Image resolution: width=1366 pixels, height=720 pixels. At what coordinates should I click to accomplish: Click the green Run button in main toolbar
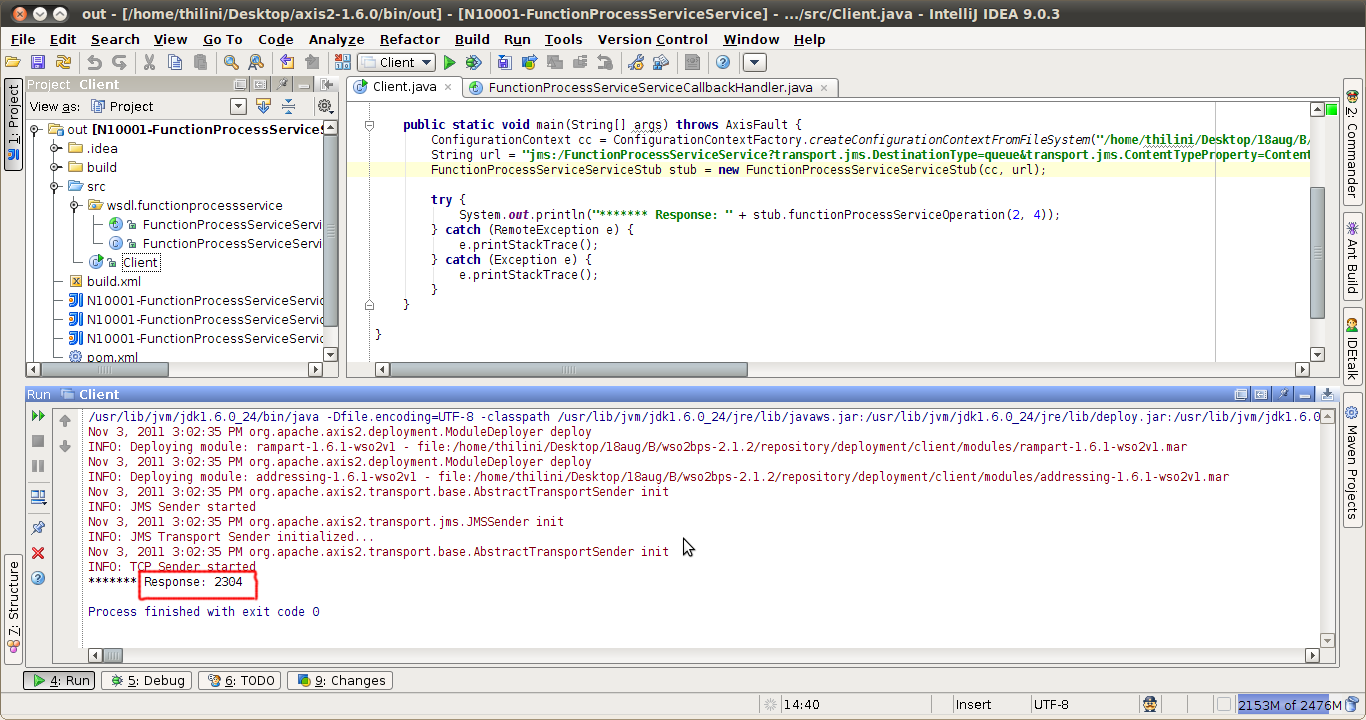click(450, 62)
